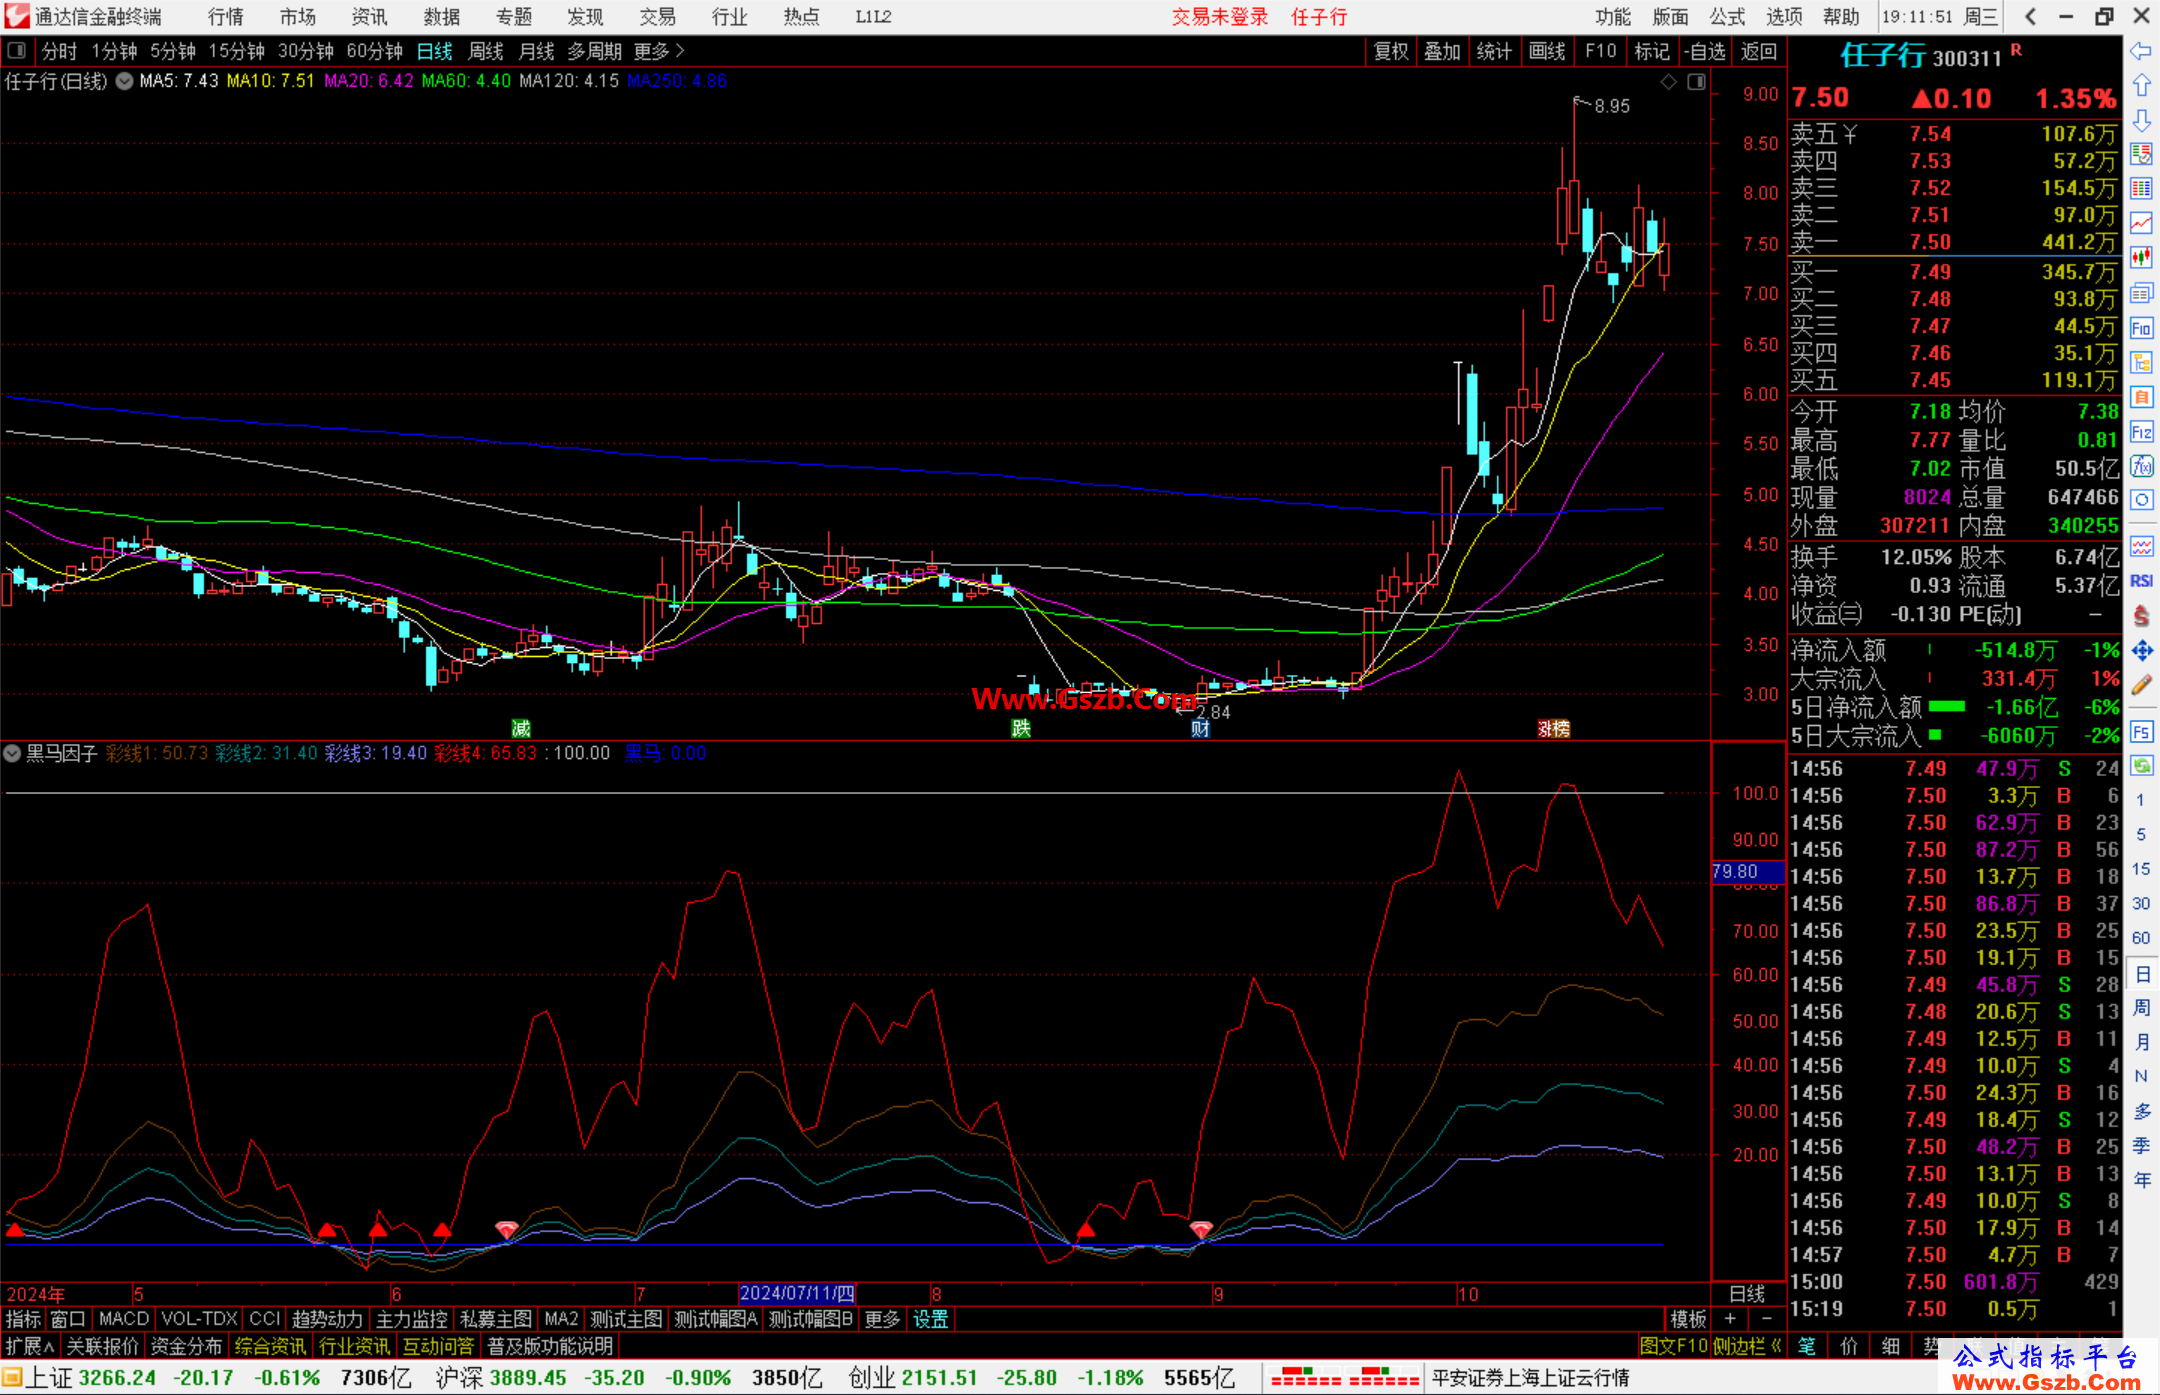Viewport: 2160px width, 1395px height.
Task: Open the 资讯 menu
Action: (369, 16)
